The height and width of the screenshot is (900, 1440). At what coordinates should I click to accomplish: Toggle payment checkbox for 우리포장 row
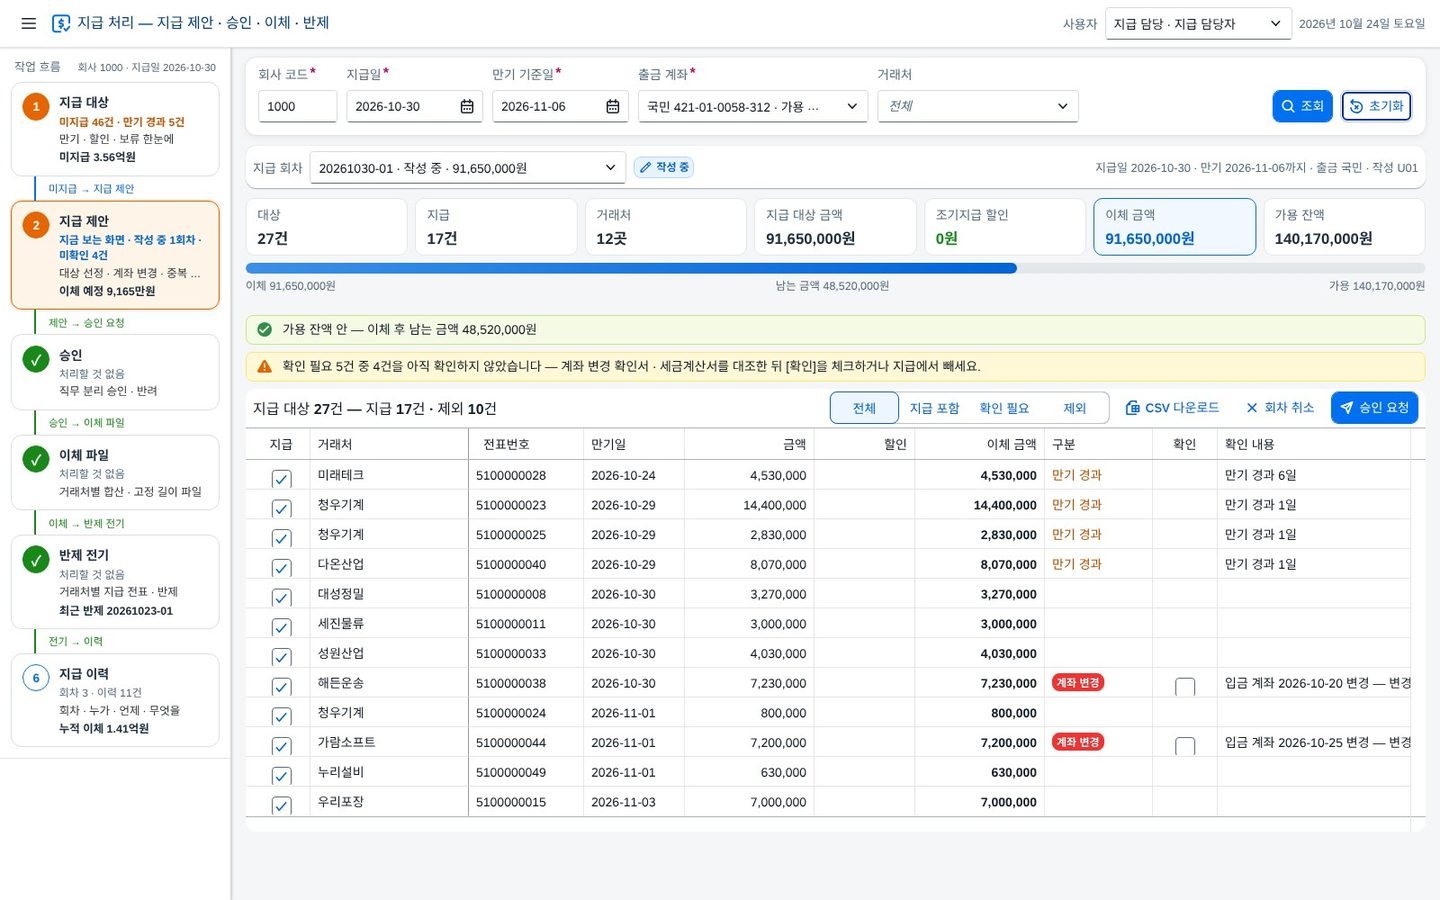click(281, 806)
